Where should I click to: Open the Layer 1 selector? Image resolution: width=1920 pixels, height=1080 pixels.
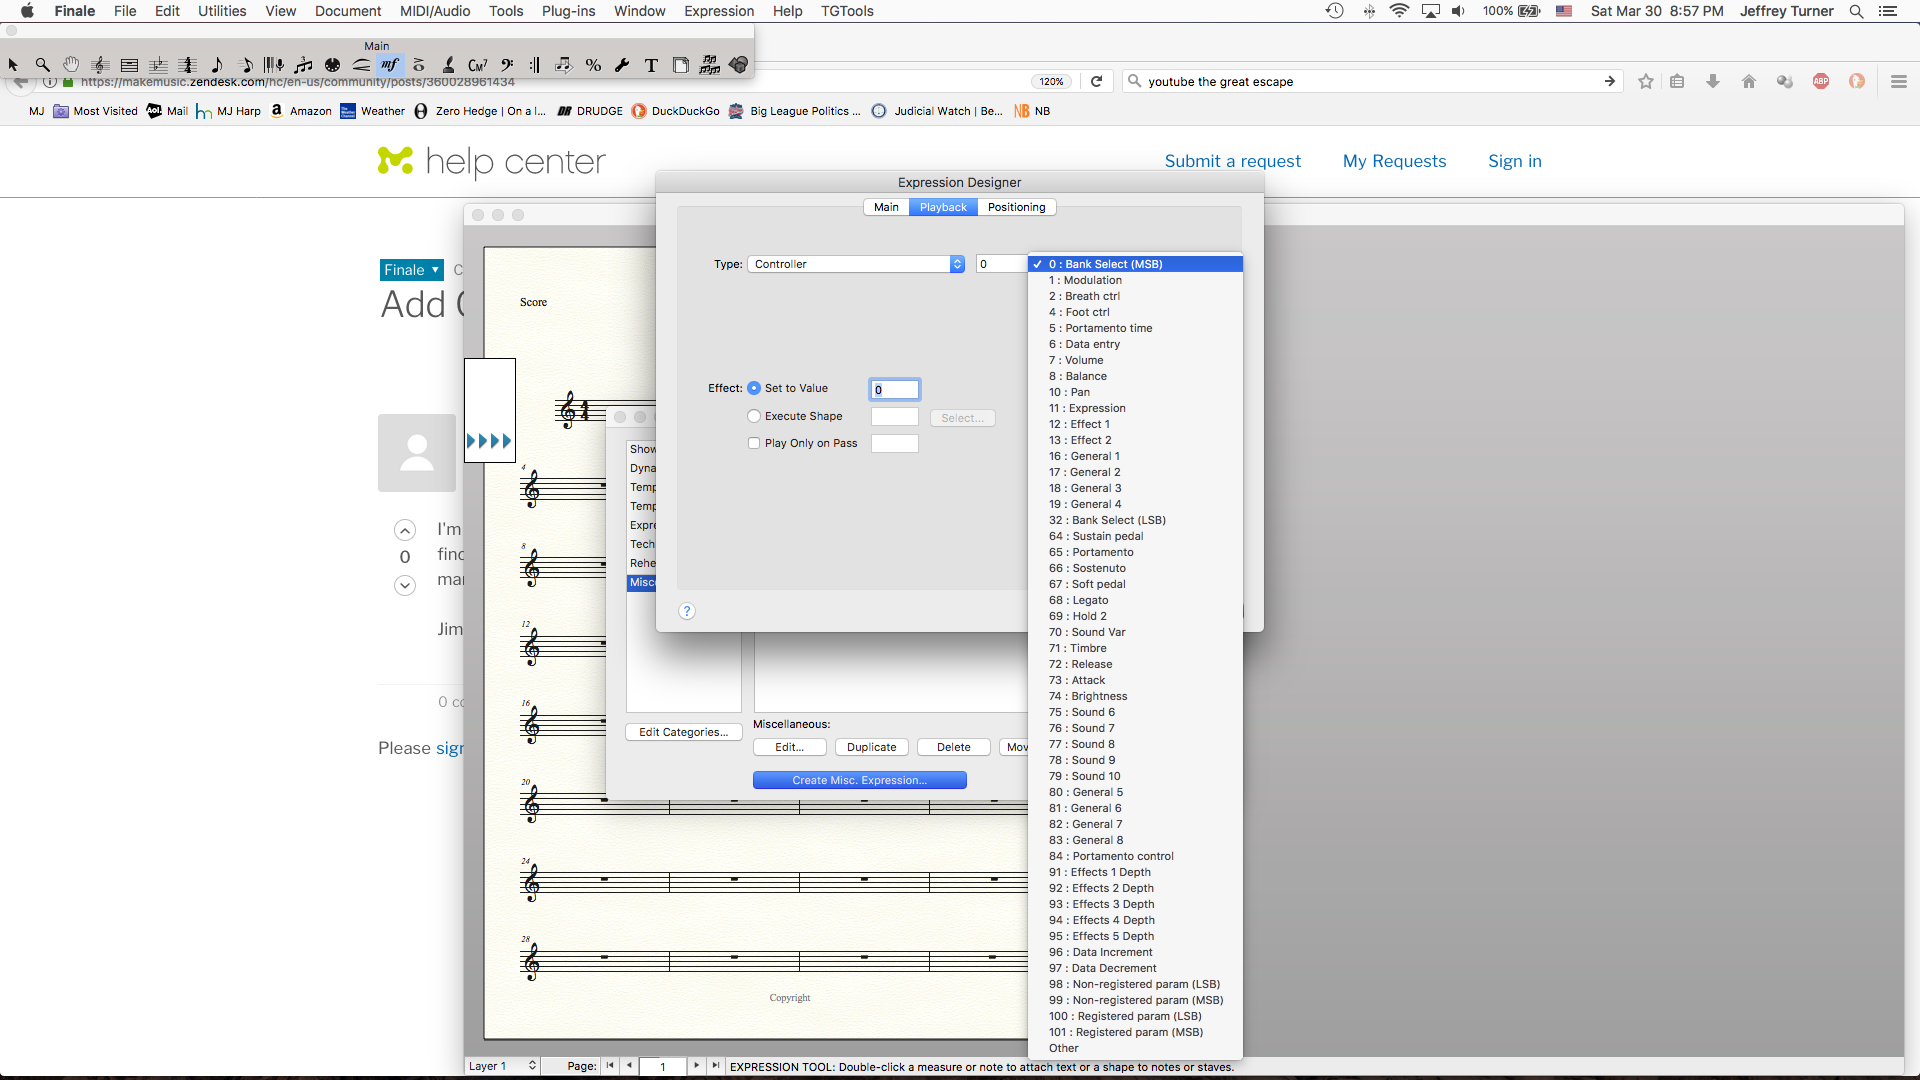point(502,1066)
